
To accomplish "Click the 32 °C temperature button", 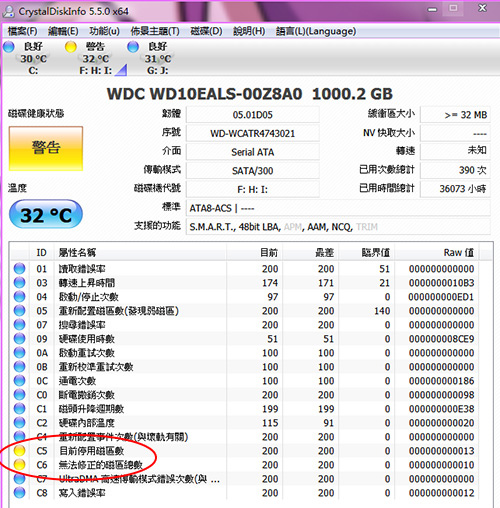I will click(x=46, y=214).
